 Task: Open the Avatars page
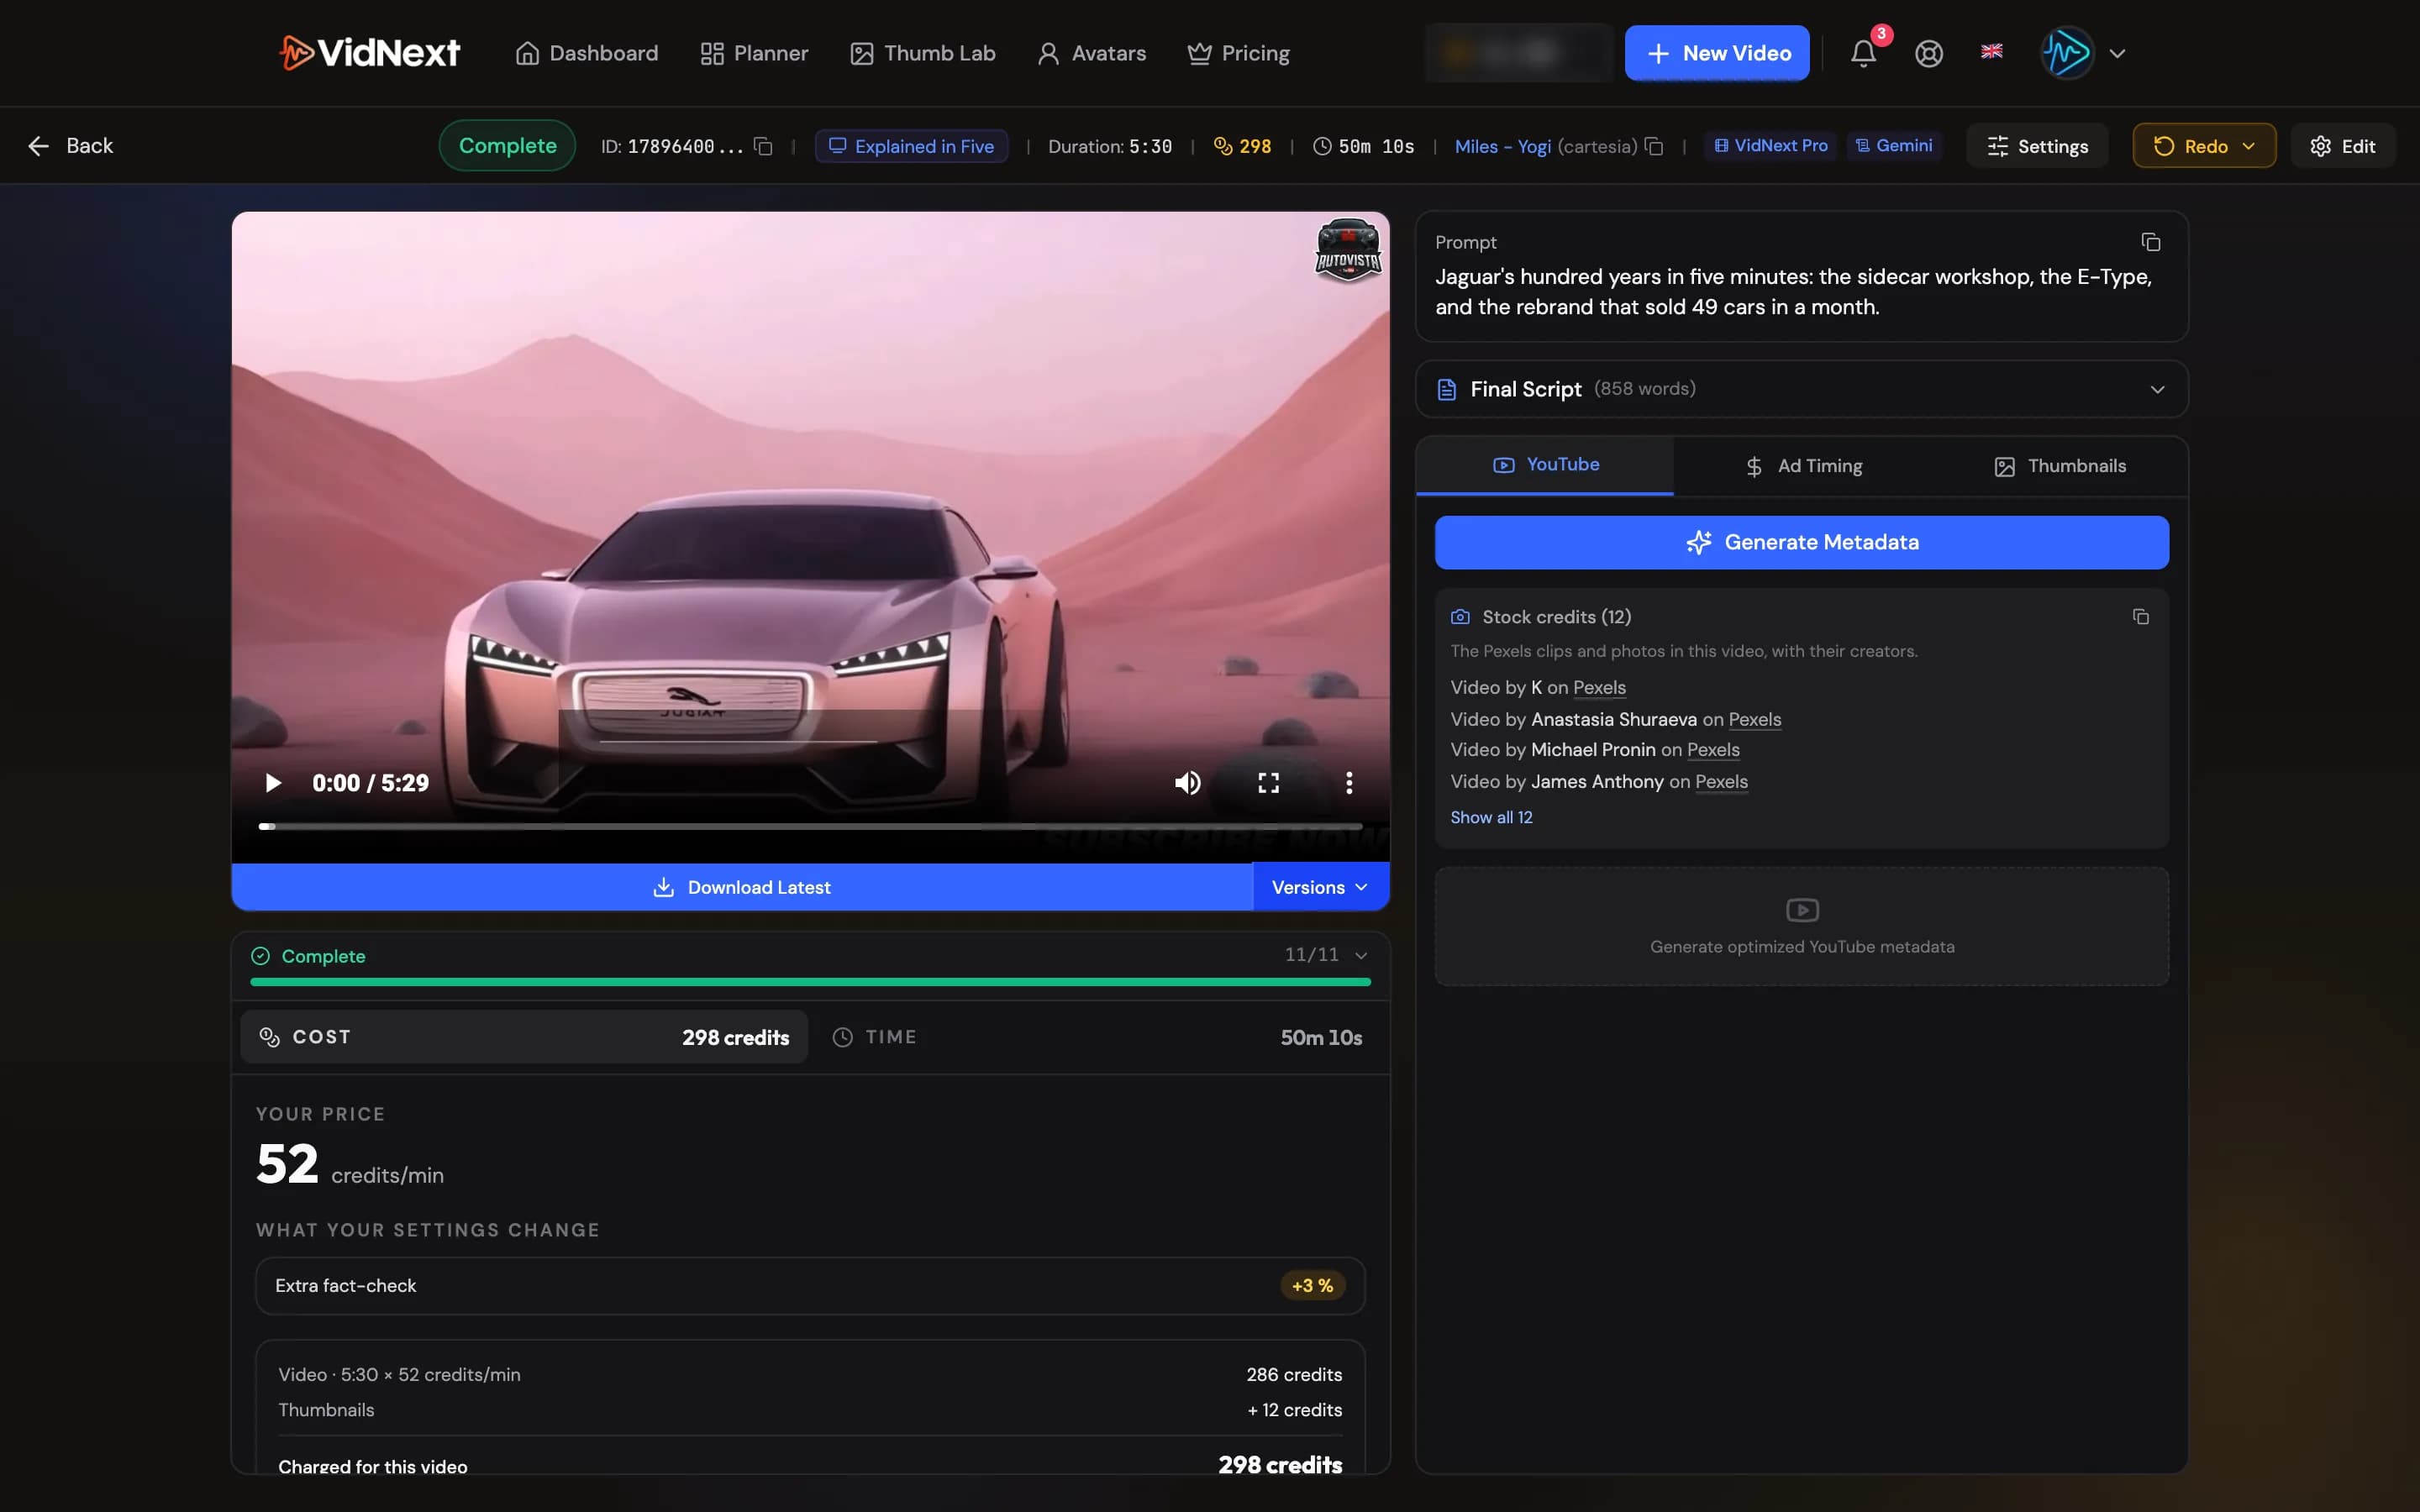pos(1091,53)
